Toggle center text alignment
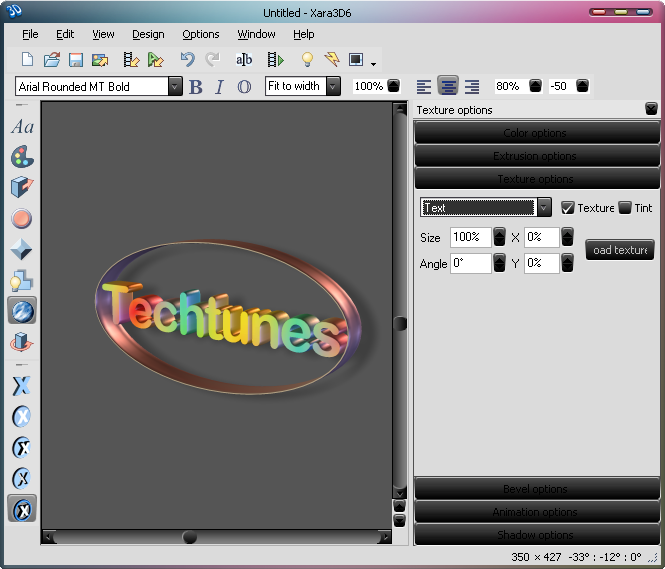The width and height of the screenshot is (665, 569). coord(448,87)
